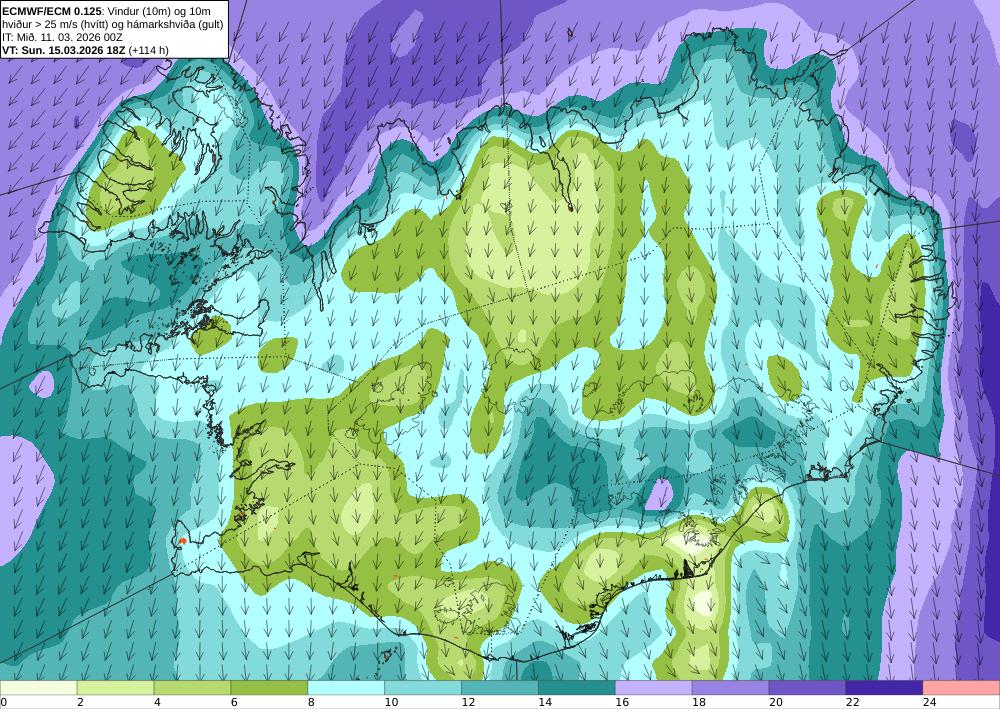Viewport: 1000px width, 709px height.
Task: Choose the dark indigo 22–24 m/s legend swatch
Action: coord(885,687)
